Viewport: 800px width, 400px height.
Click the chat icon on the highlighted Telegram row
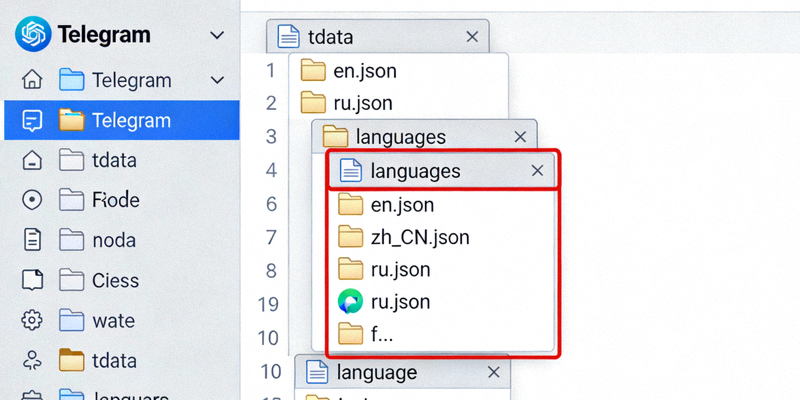coord(33,121)
